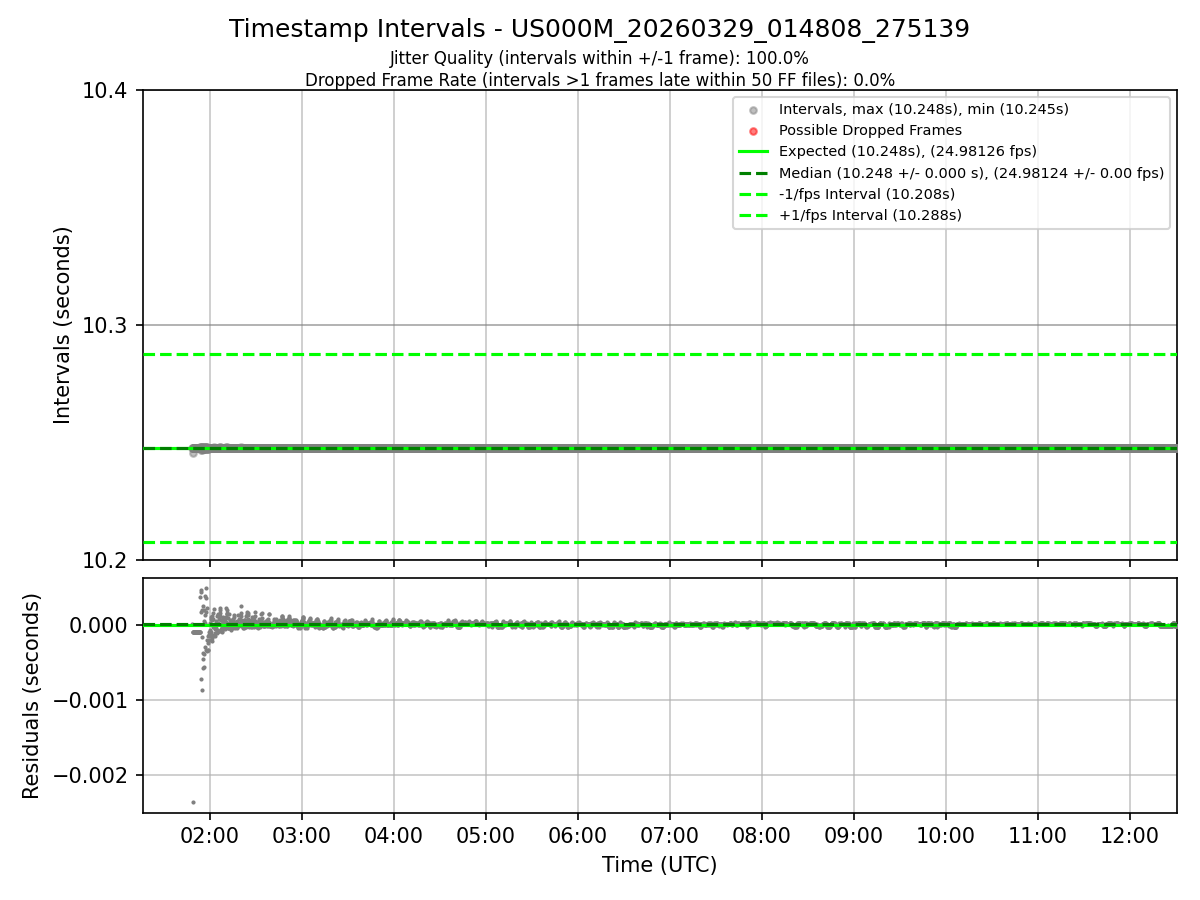
Task: Click the dark green dashed Median legend sample
Action: [754, 173]
